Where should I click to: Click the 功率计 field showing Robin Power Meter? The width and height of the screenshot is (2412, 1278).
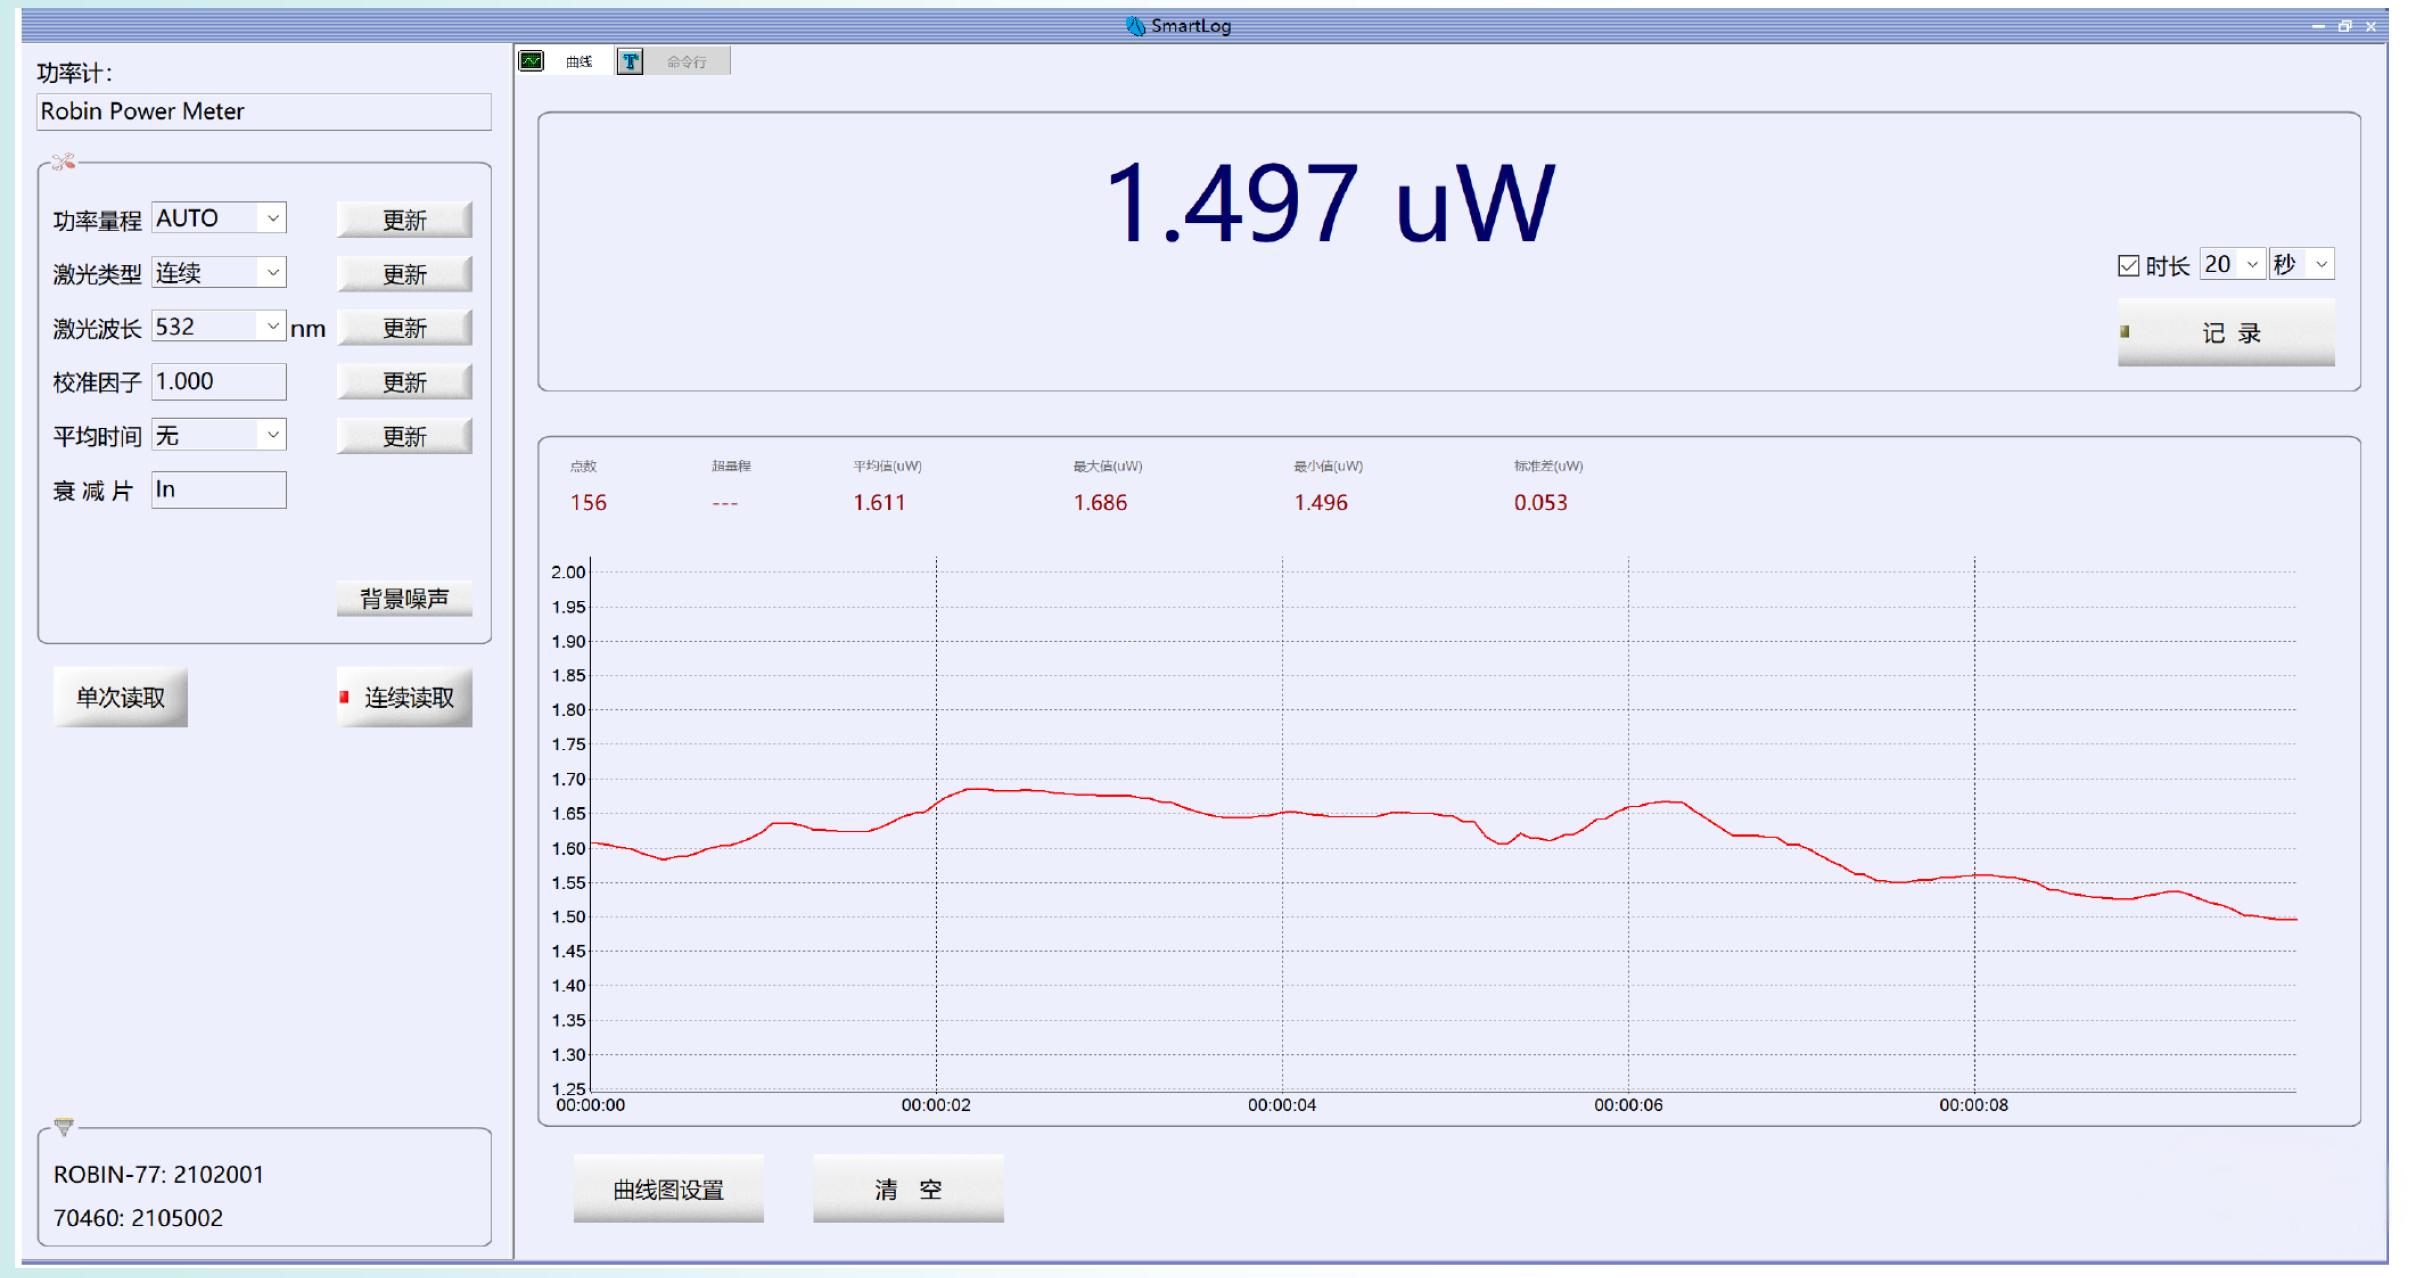264,112
